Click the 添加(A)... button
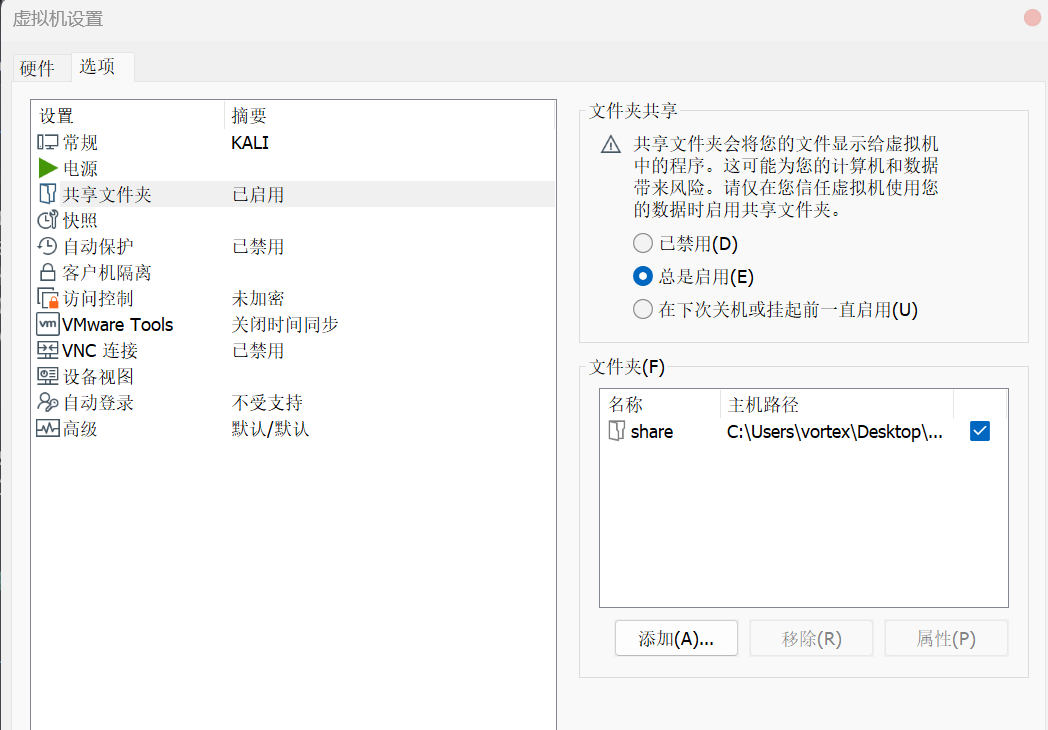This screenshot has height=730, width=1048. (x=676, y=638)
